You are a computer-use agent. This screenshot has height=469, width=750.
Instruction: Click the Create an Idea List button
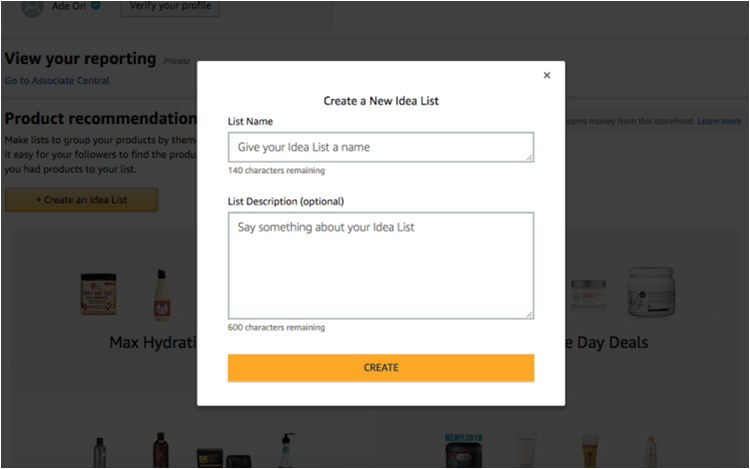point(81,200)
